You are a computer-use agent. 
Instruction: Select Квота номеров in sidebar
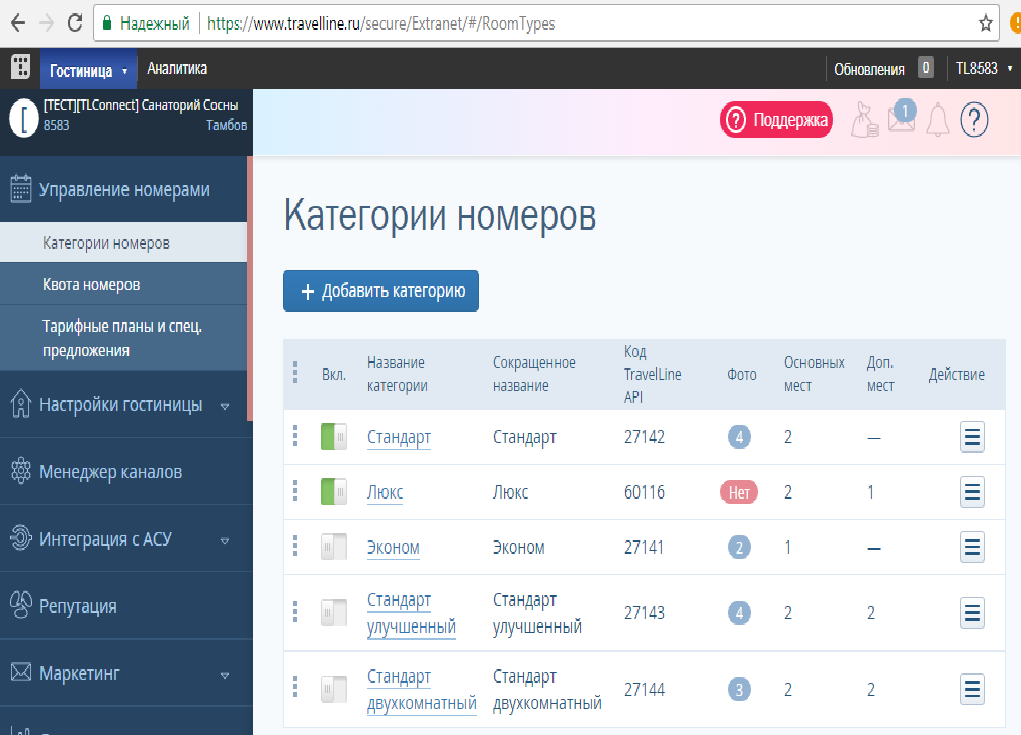[x=92, y=285]
